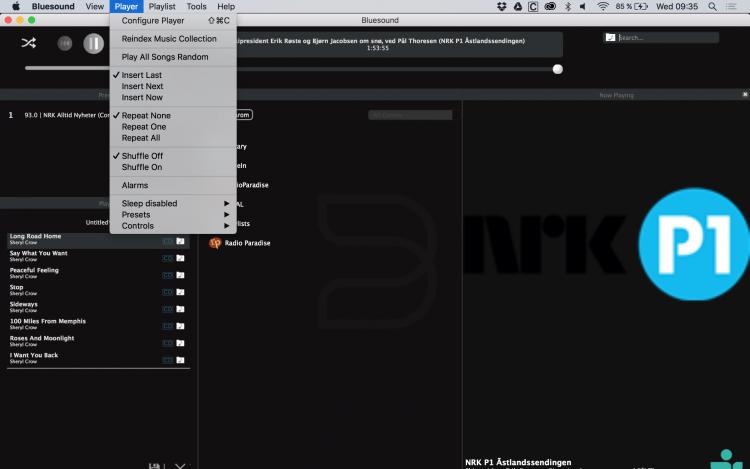Choose Insert Next in the Player menu
750x469 pixels.
(x=173, y=86)
